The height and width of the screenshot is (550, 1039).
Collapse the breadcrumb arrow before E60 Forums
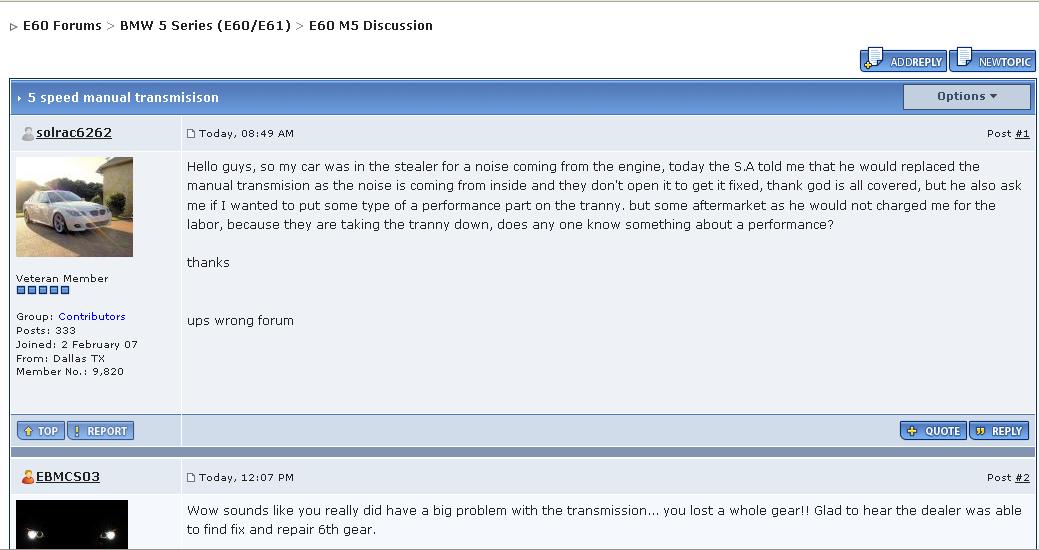click(x=13, y=27)
